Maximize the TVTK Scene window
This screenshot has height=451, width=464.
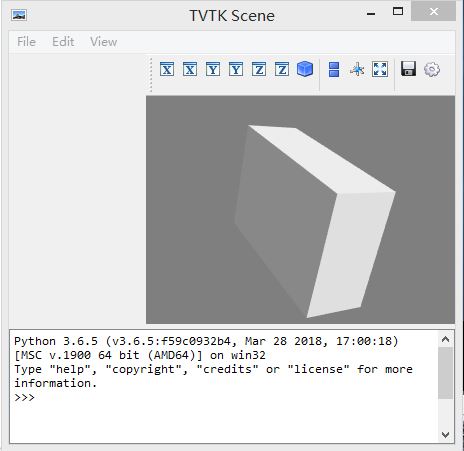(398, 12)
